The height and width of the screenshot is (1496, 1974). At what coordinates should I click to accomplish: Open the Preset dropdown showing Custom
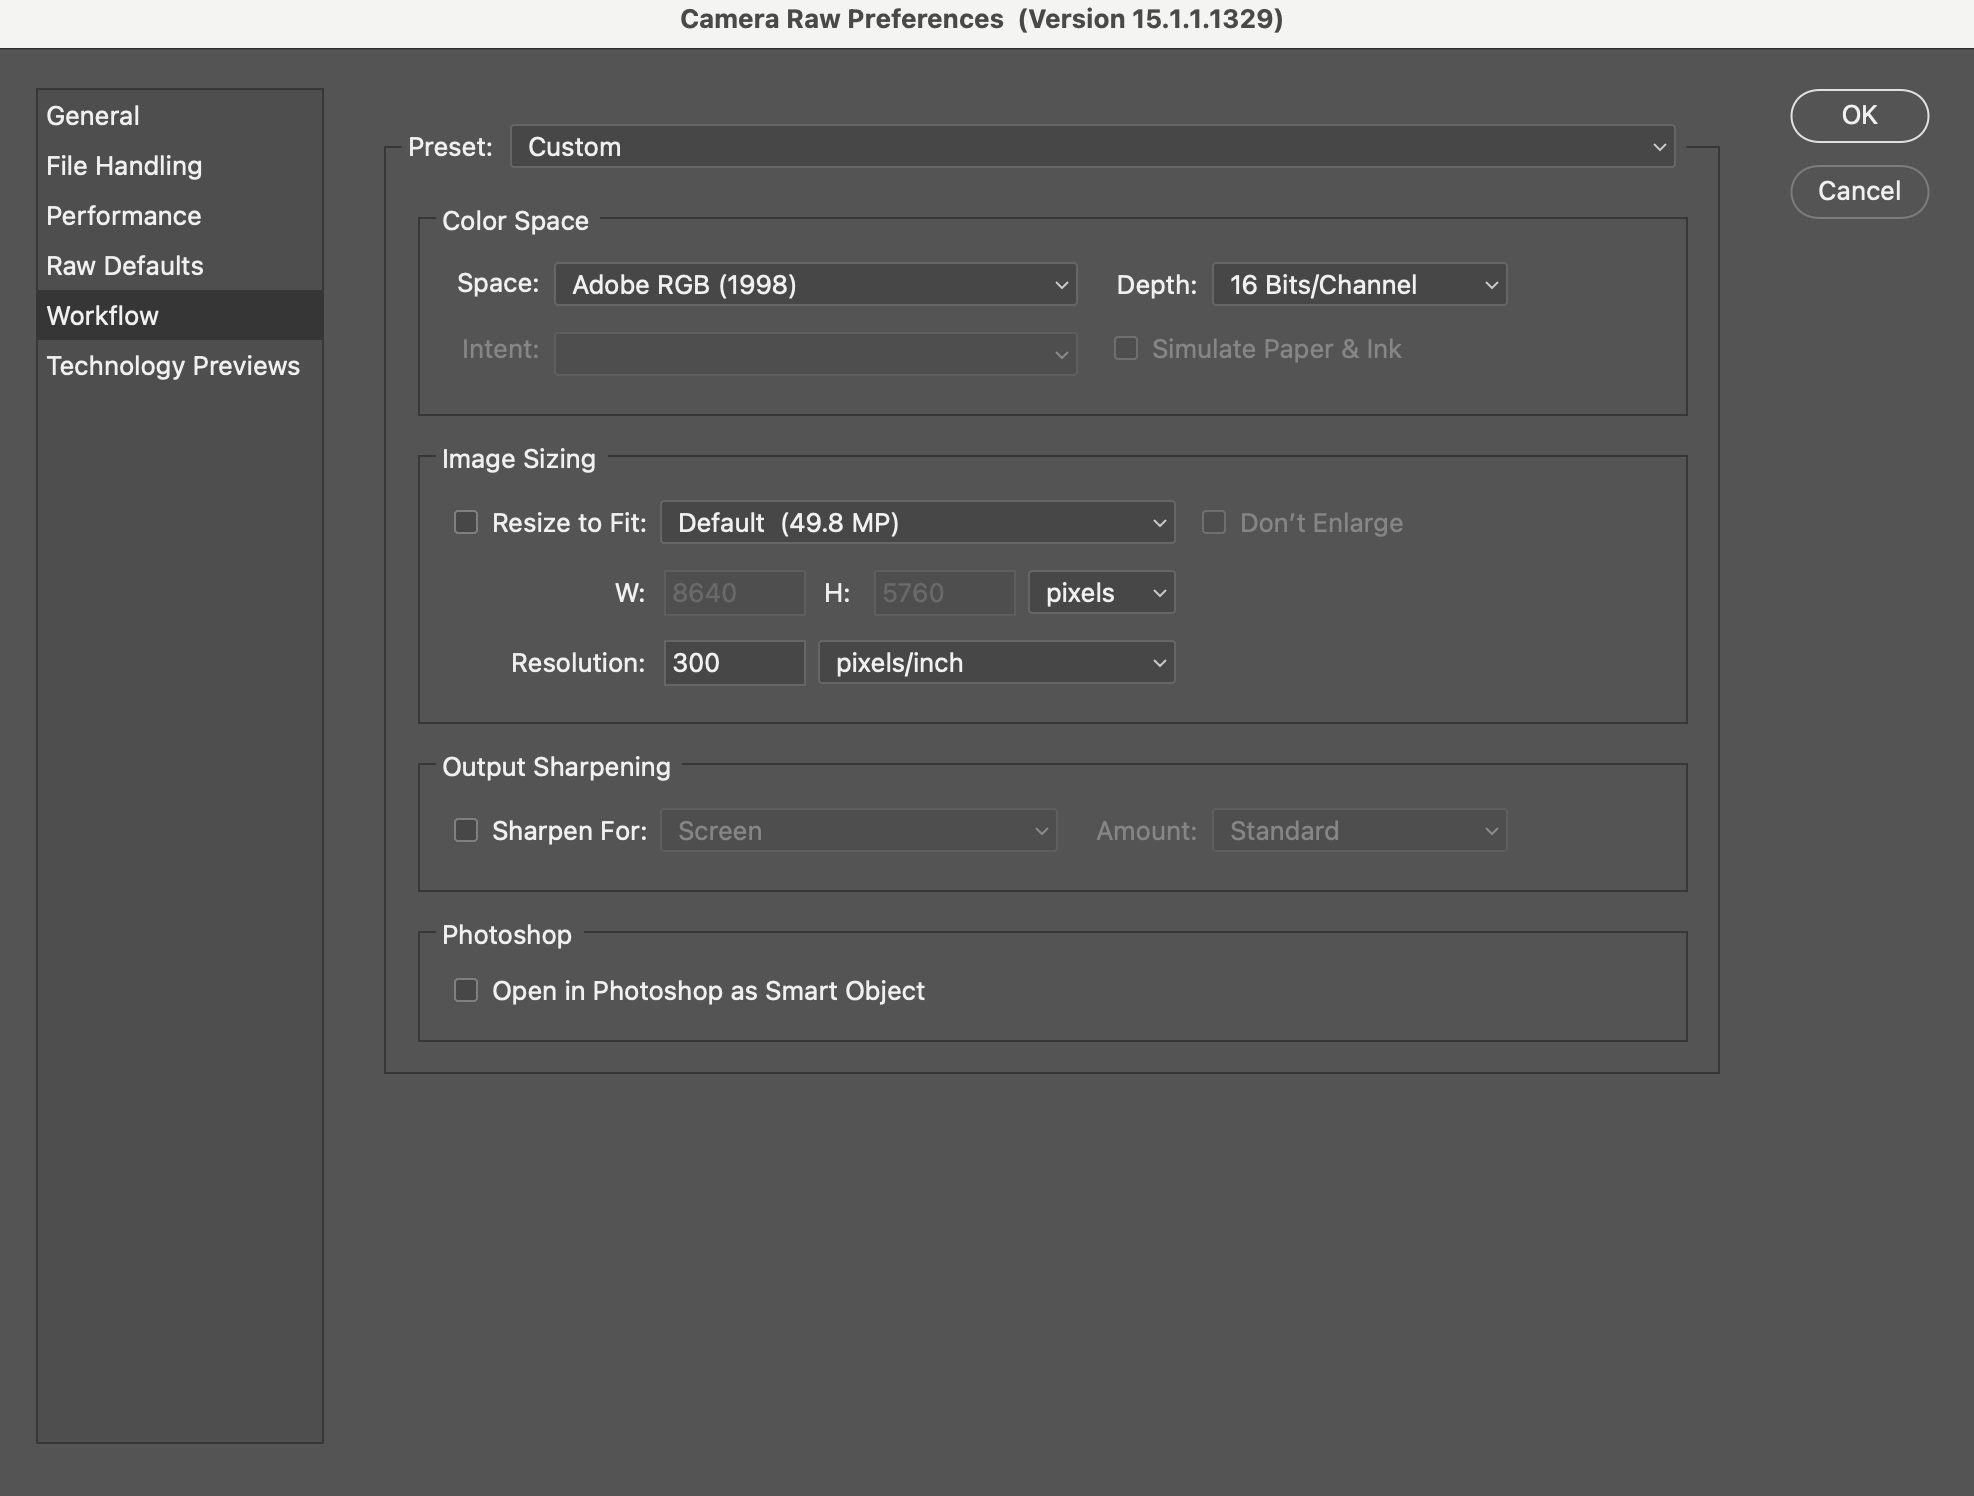click(1091, 147)
